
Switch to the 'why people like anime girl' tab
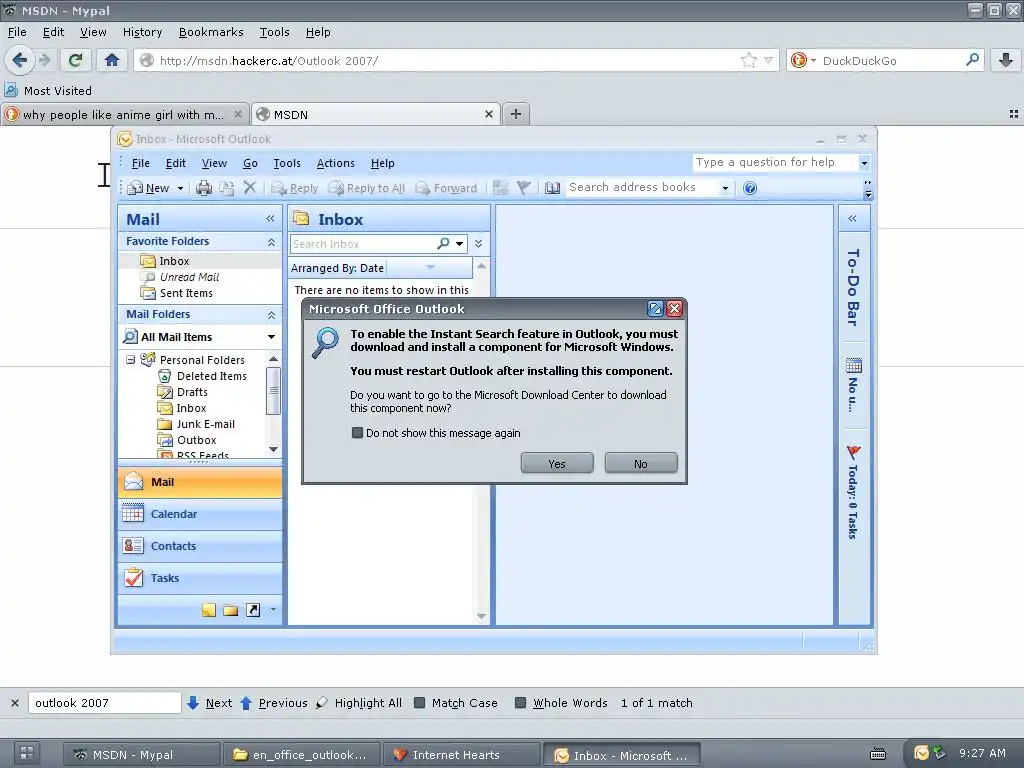tap(124, 114)
